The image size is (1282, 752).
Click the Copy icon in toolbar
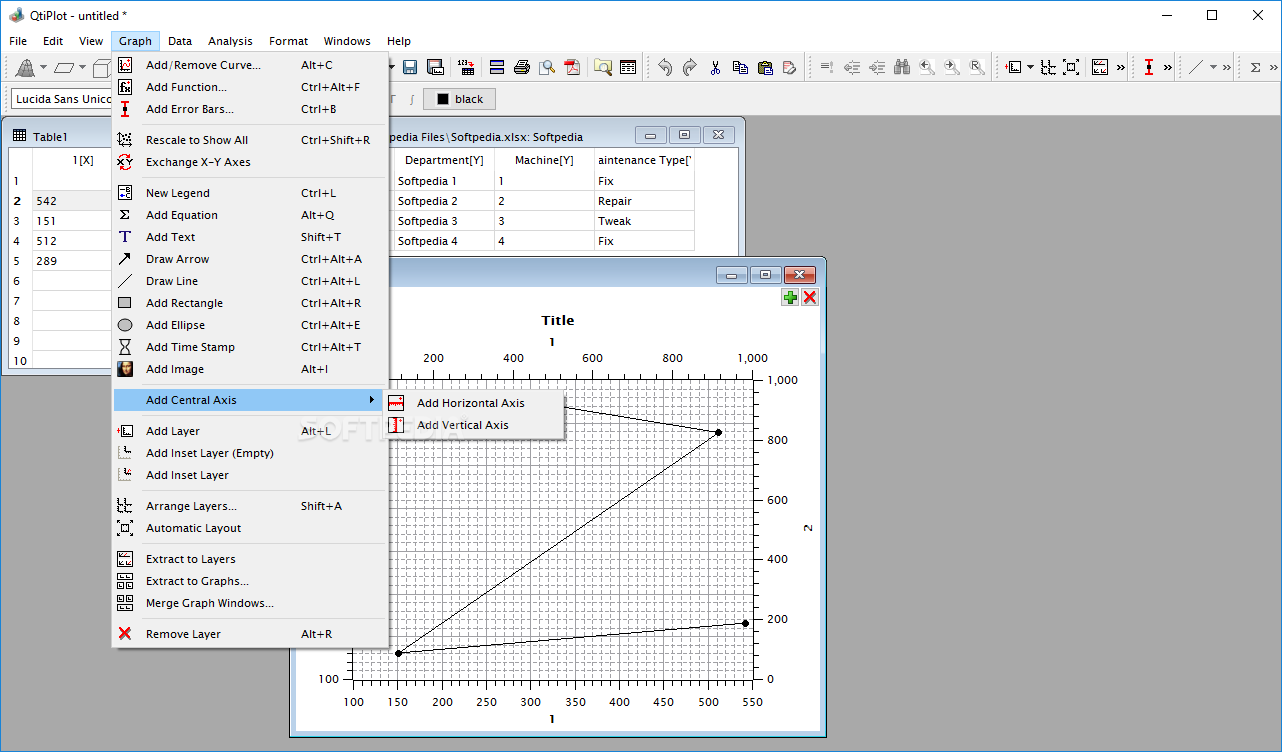point(740,67)
